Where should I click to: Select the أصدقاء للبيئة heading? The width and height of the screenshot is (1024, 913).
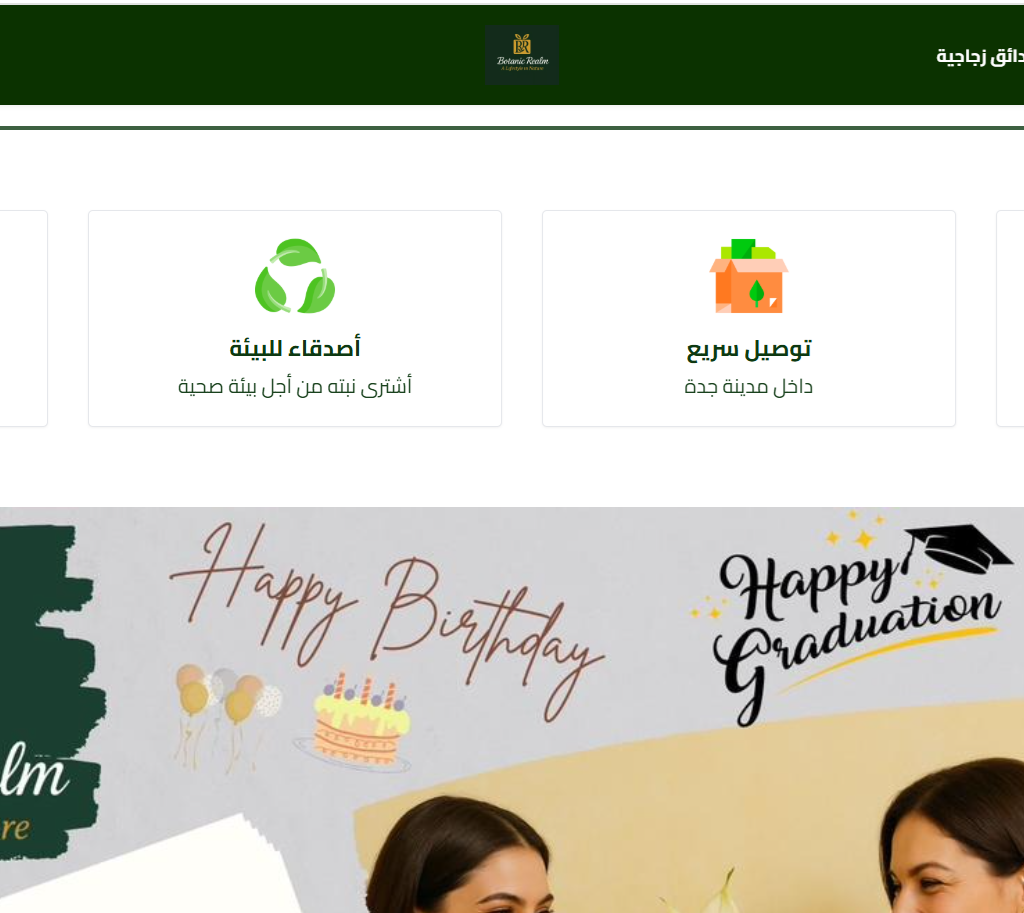click(x=295, y=348)
